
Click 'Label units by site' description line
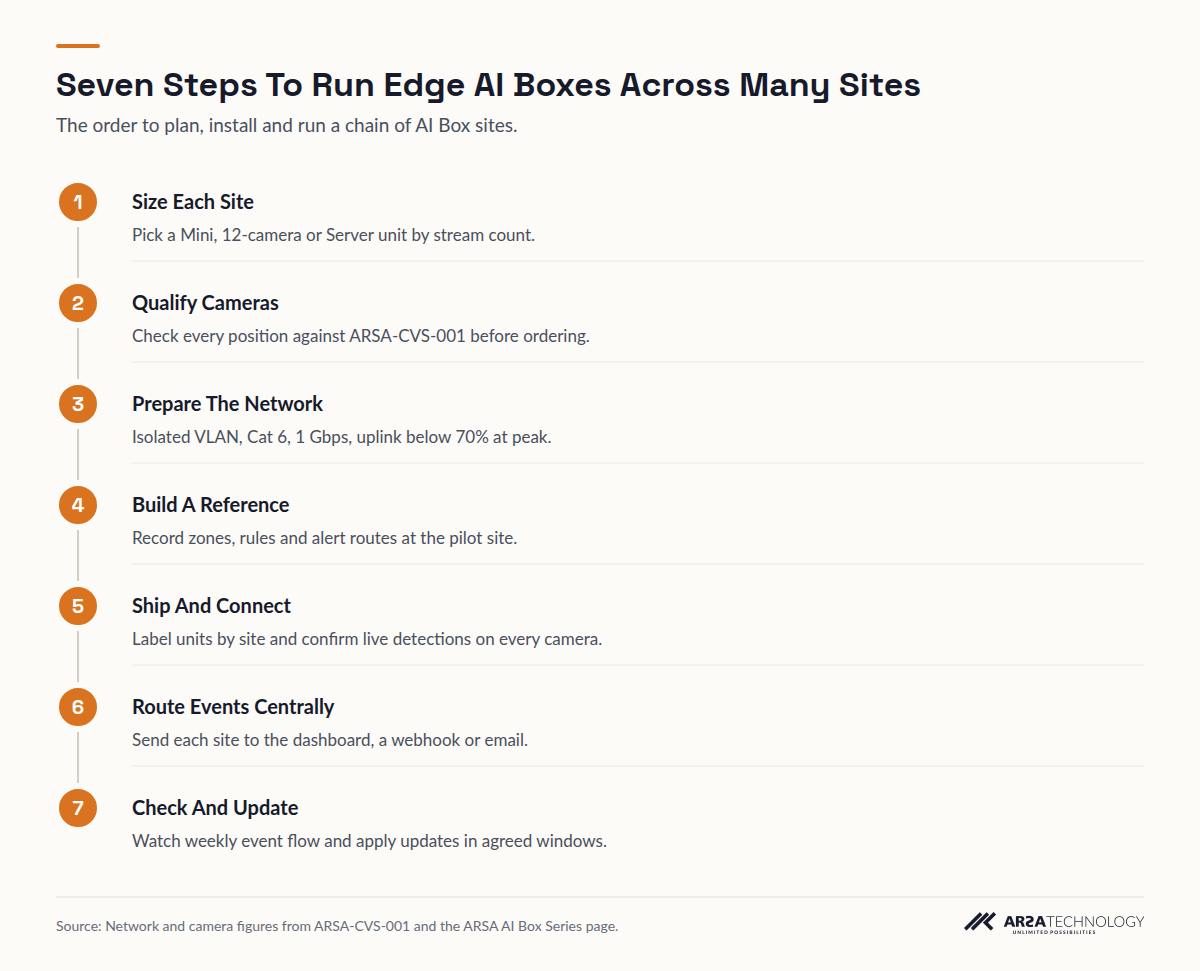(x=367, y=640)
